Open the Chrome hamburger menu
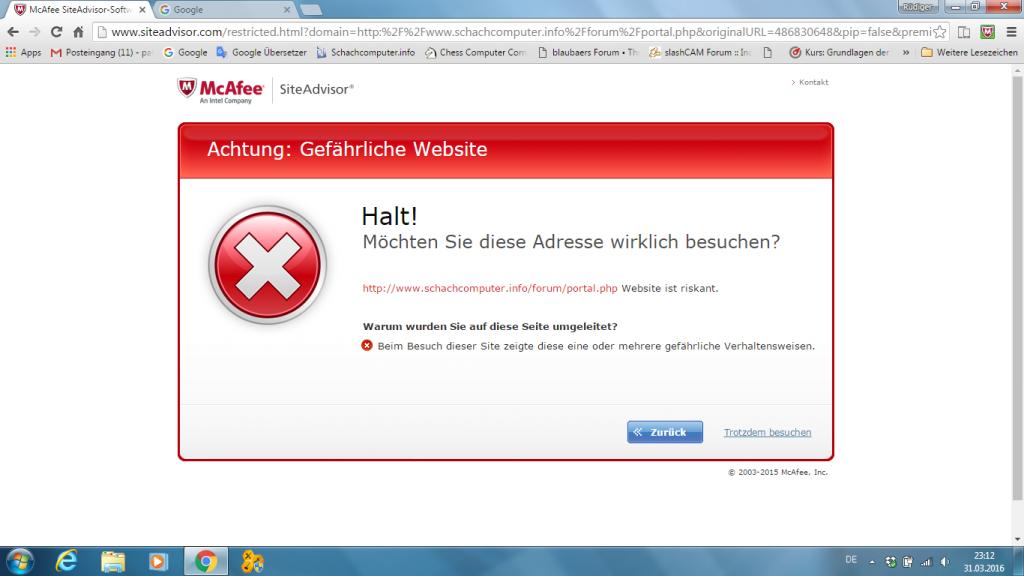1024x576 pixels. pyautogui.click(x=1009, y=32)
